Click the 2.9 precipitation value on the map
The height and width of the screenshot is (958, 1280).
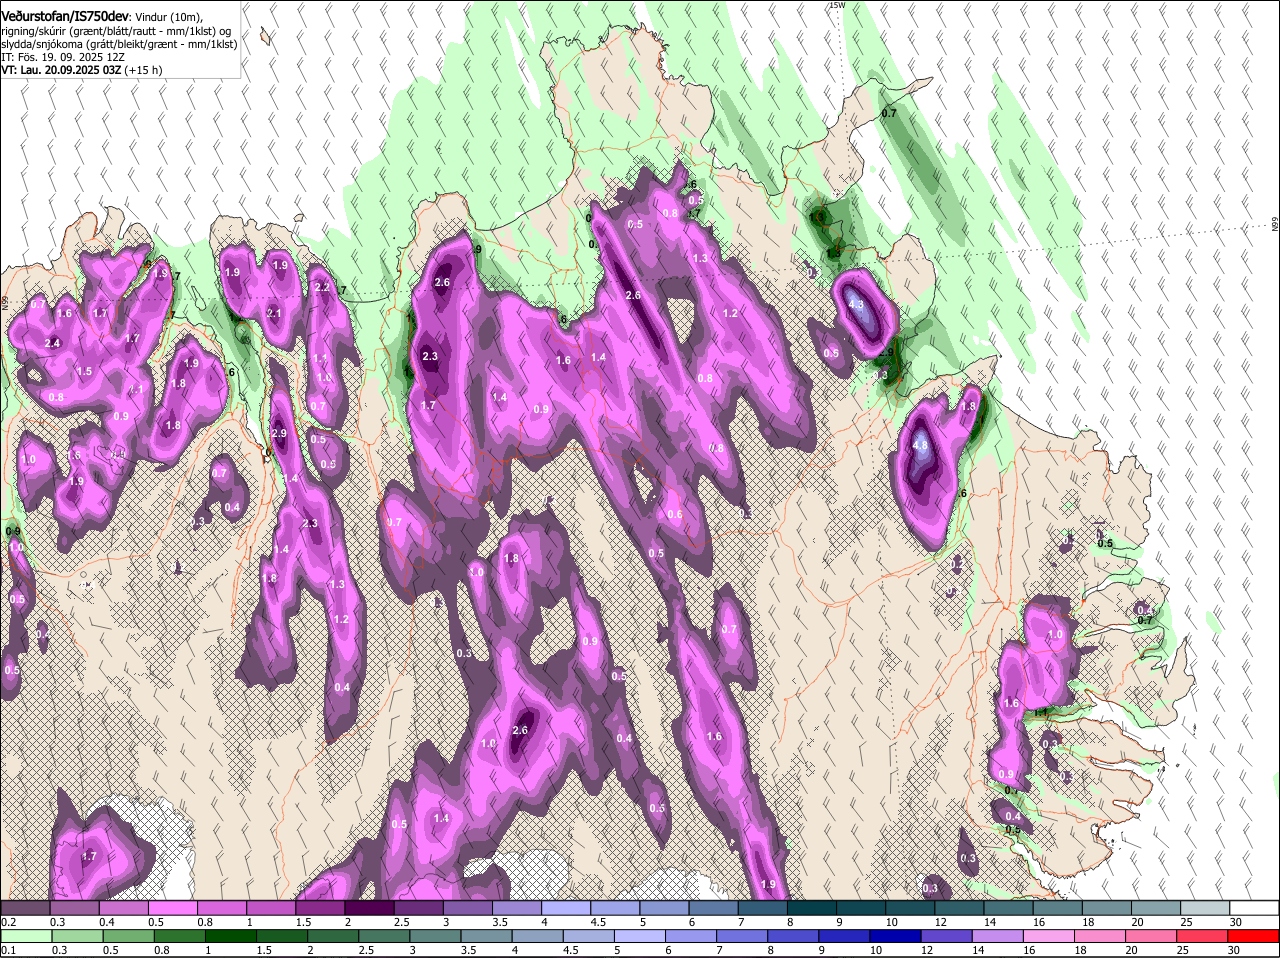pyautogui.click(x=279, y=433)
